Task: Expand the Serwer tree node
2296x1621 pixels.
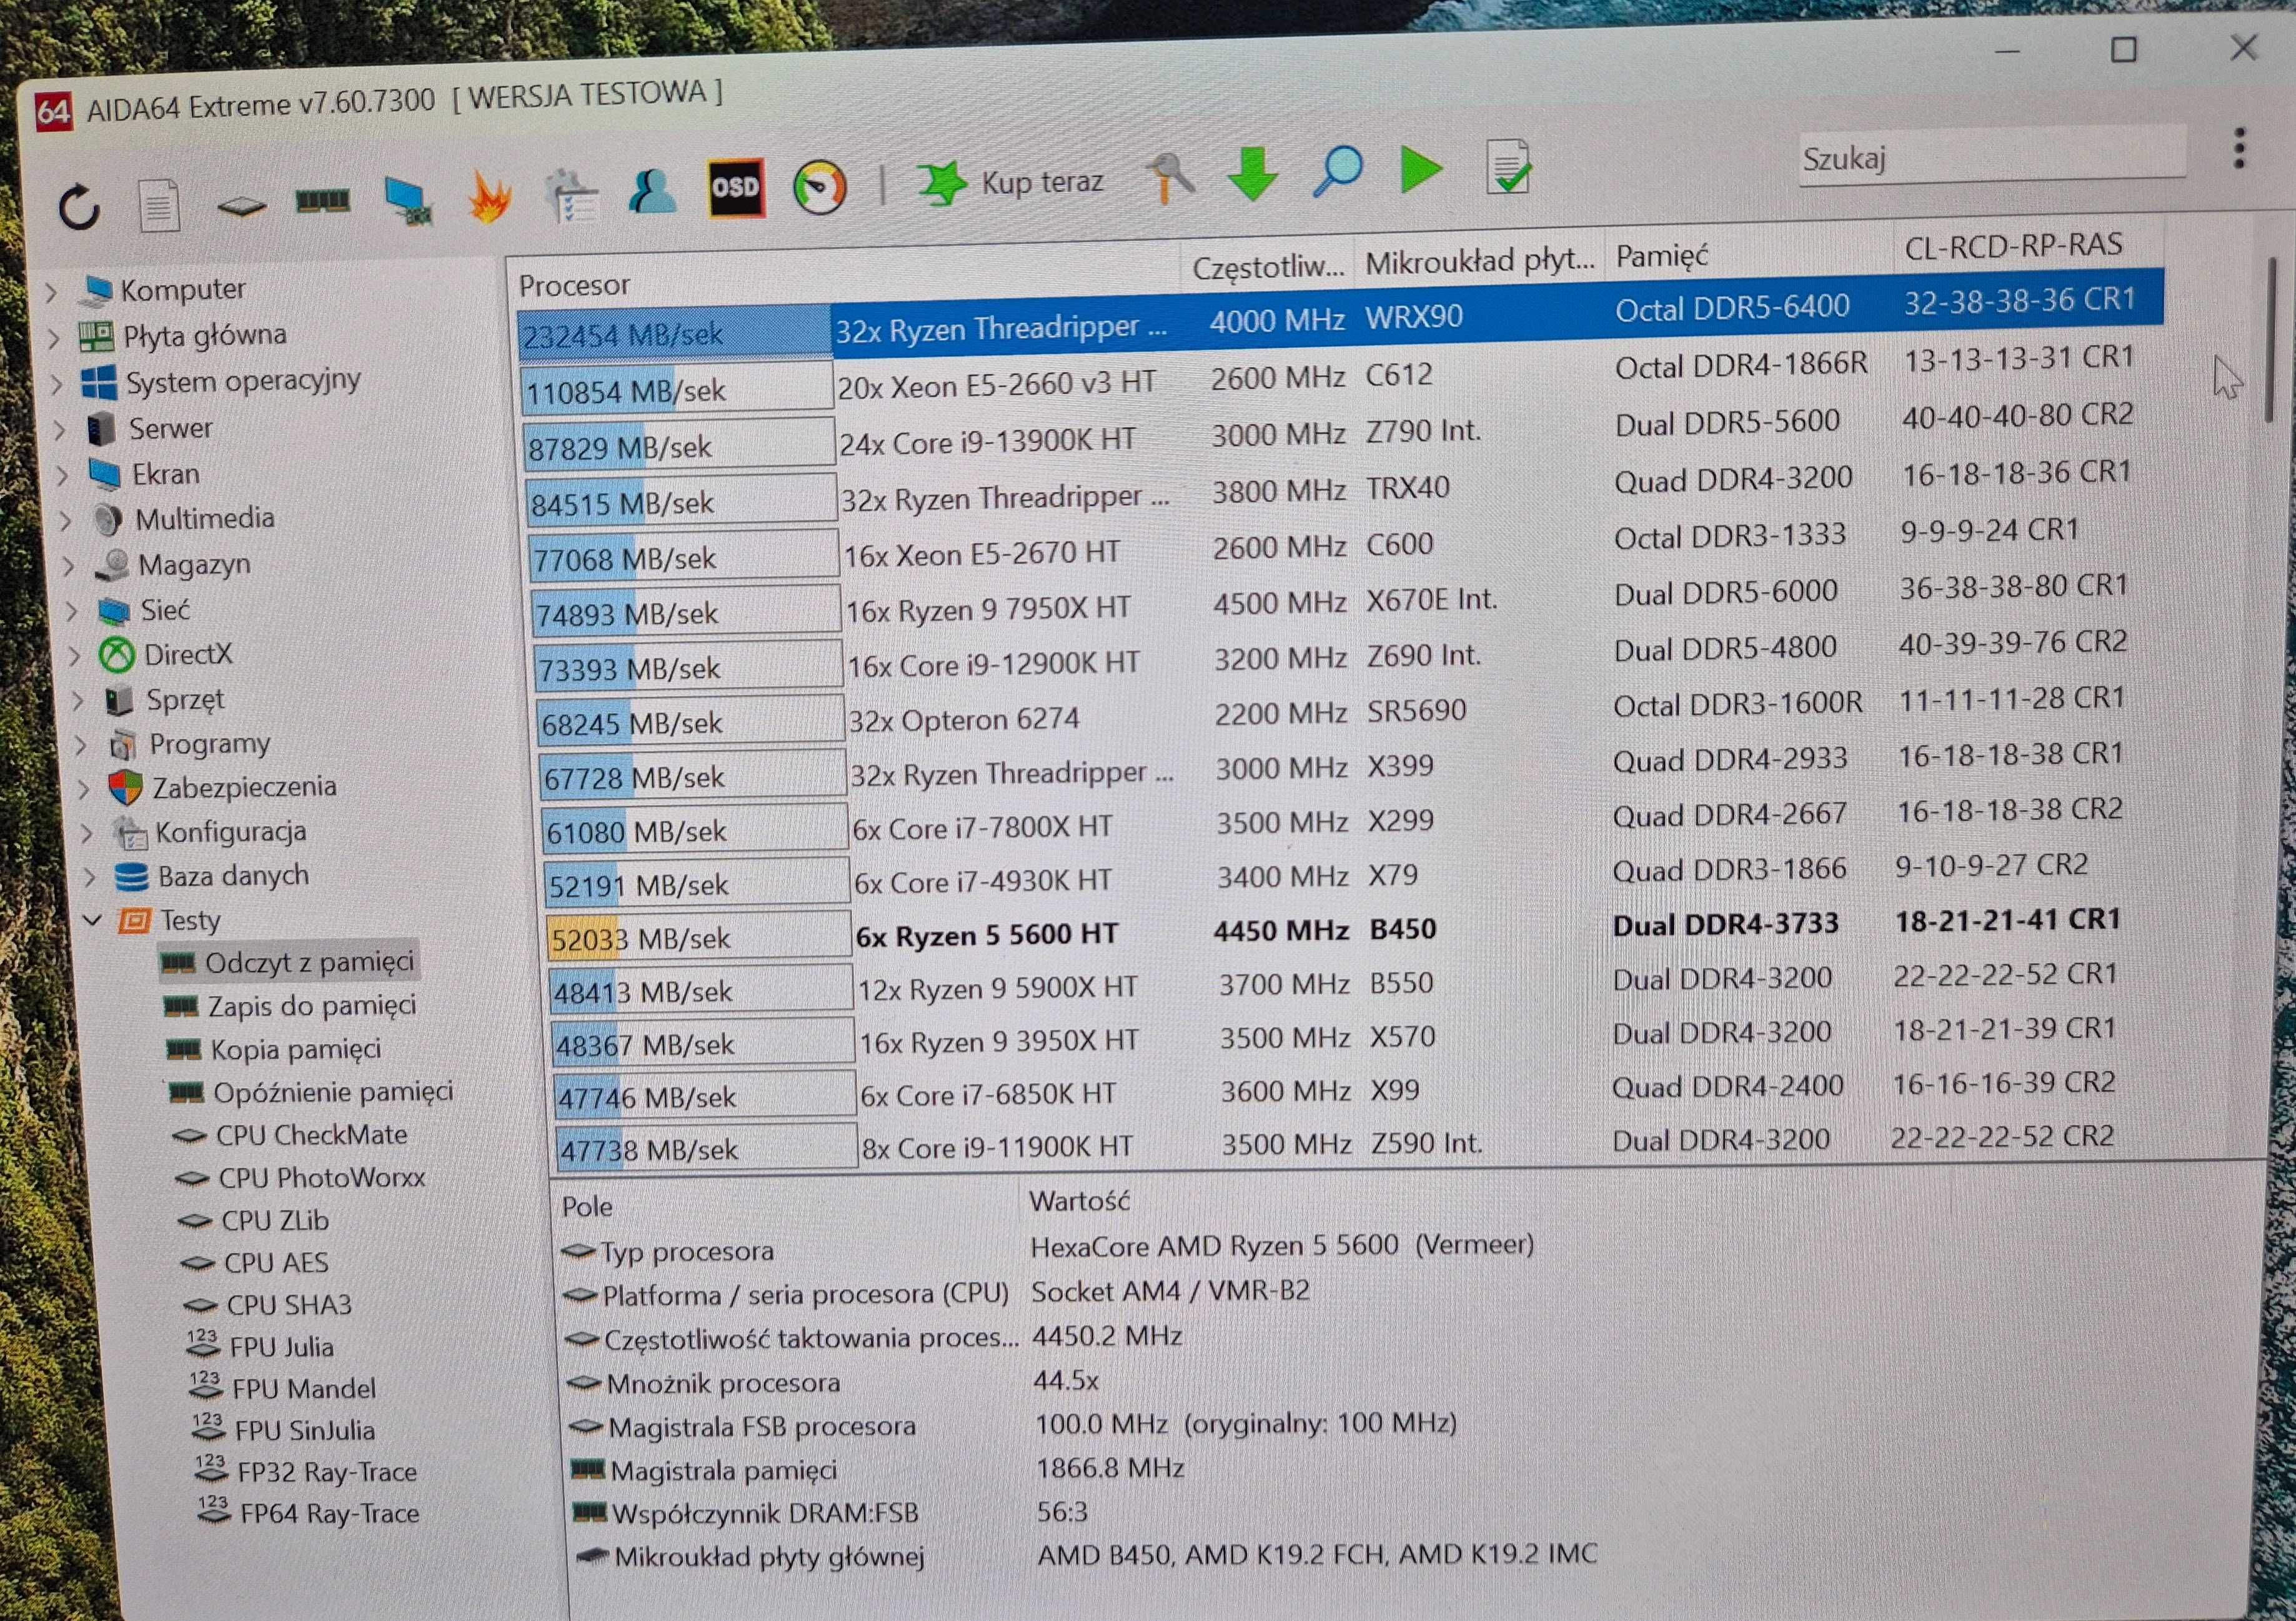Action: pyautogui.click(x=60, y=430)
